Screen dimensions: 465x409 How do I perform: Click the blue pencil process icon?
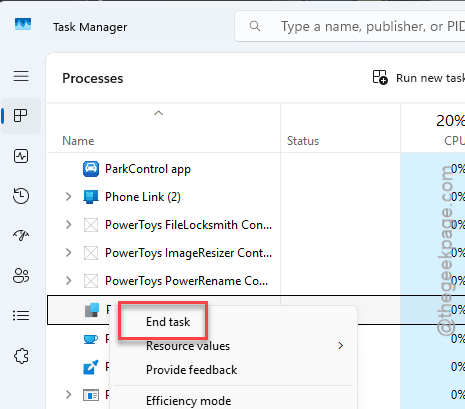tap(91, 367)
